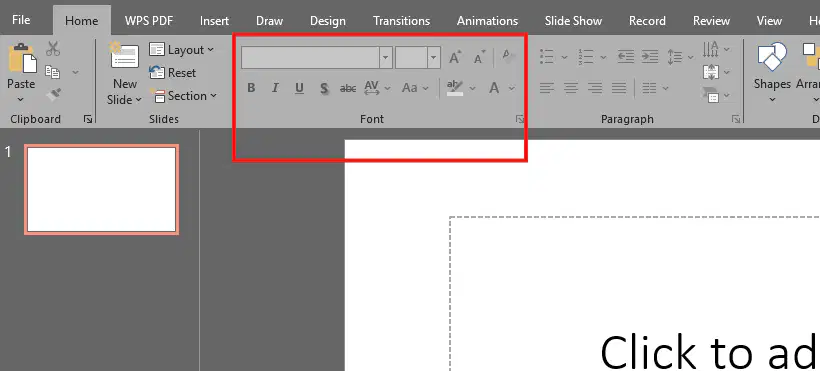Viewport: 820px width, 371px height.
Task: Click the New Slide icon
Action: [x=124, y=55]
